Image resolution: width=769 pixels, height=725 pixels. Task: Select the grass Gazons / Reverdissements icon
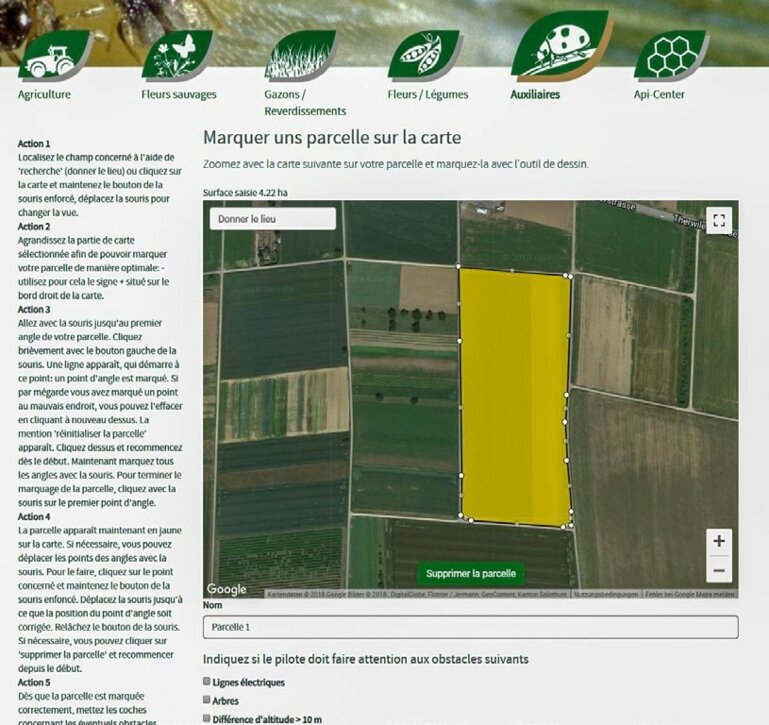coord(298,55)
